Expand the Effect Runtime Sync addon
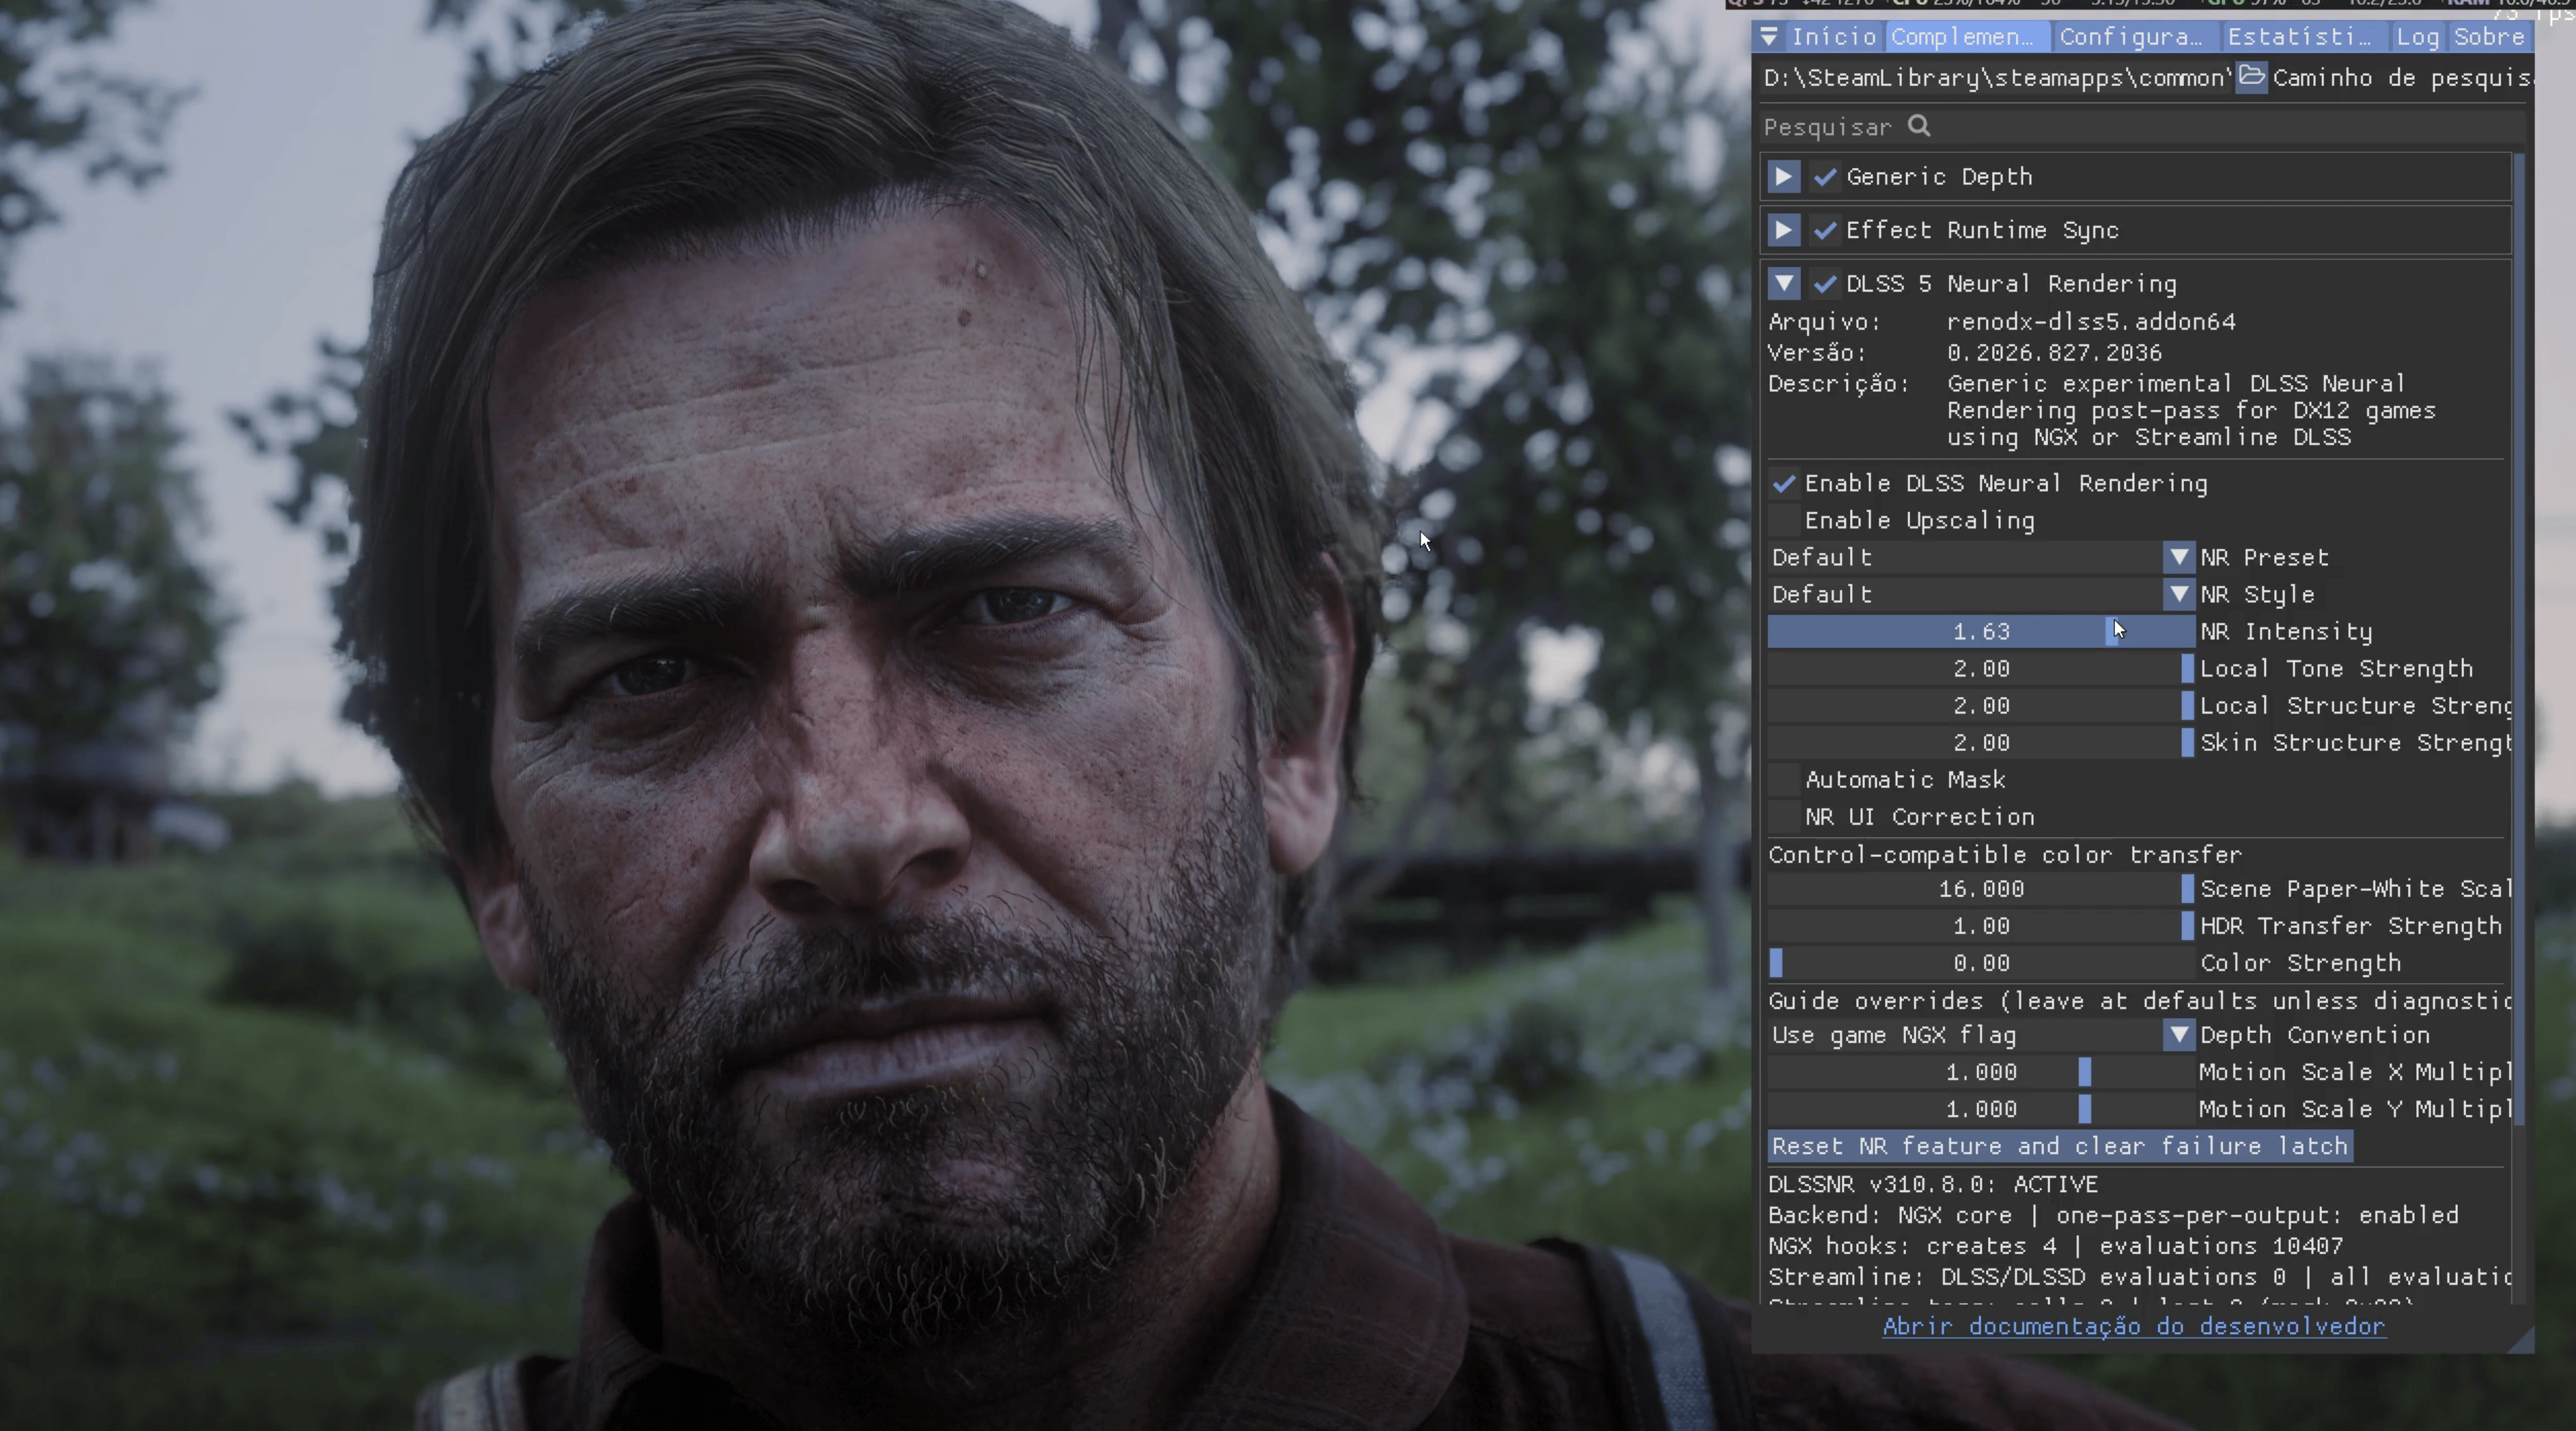The width and height of the screenshot is (2576, 1431). (x=1783, y=230)
